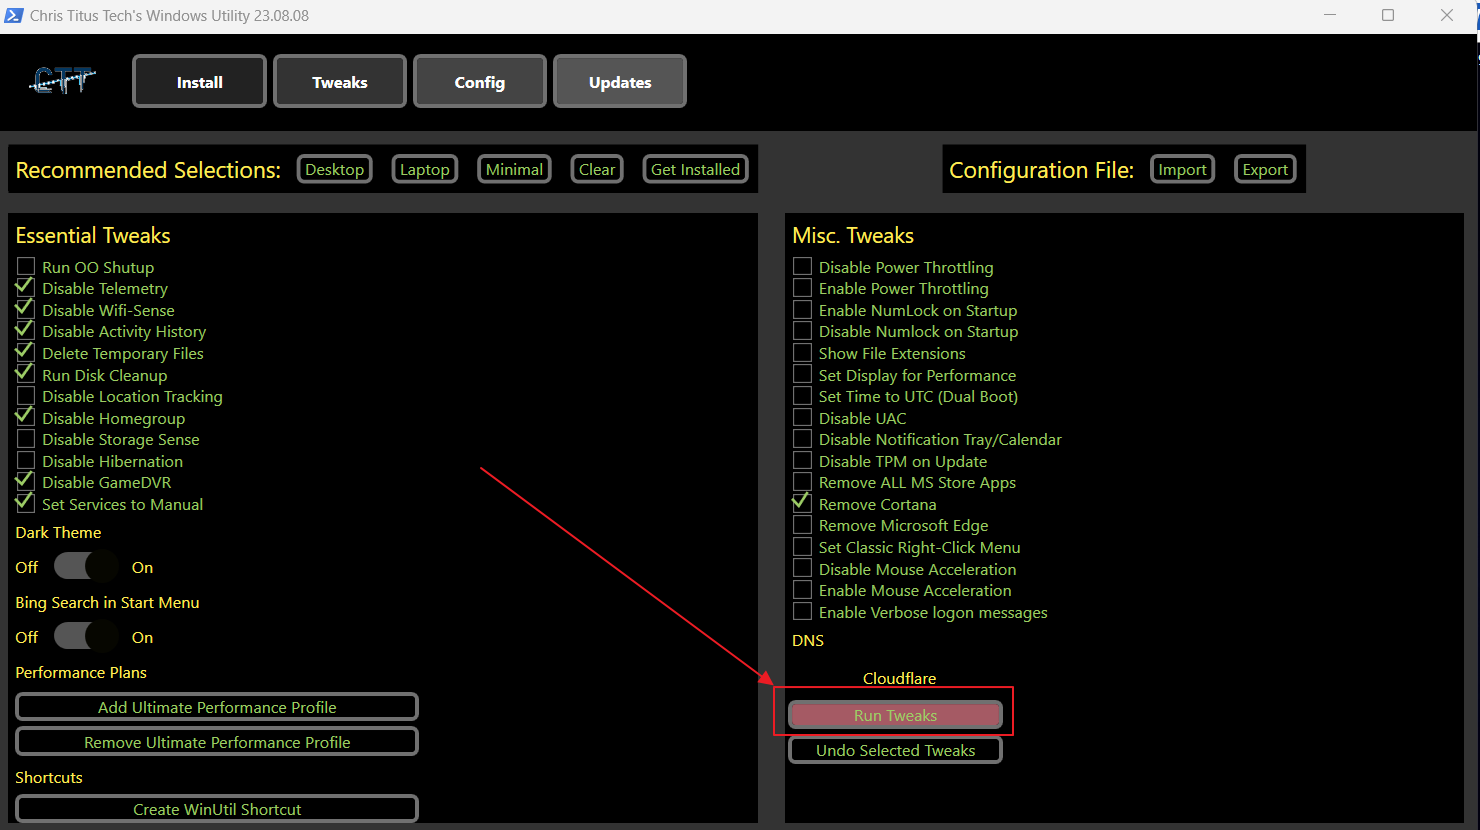Uncheck Disable Wifi-Sense
This screenshot has width=1480, height=830.
[x=26, y=310]
